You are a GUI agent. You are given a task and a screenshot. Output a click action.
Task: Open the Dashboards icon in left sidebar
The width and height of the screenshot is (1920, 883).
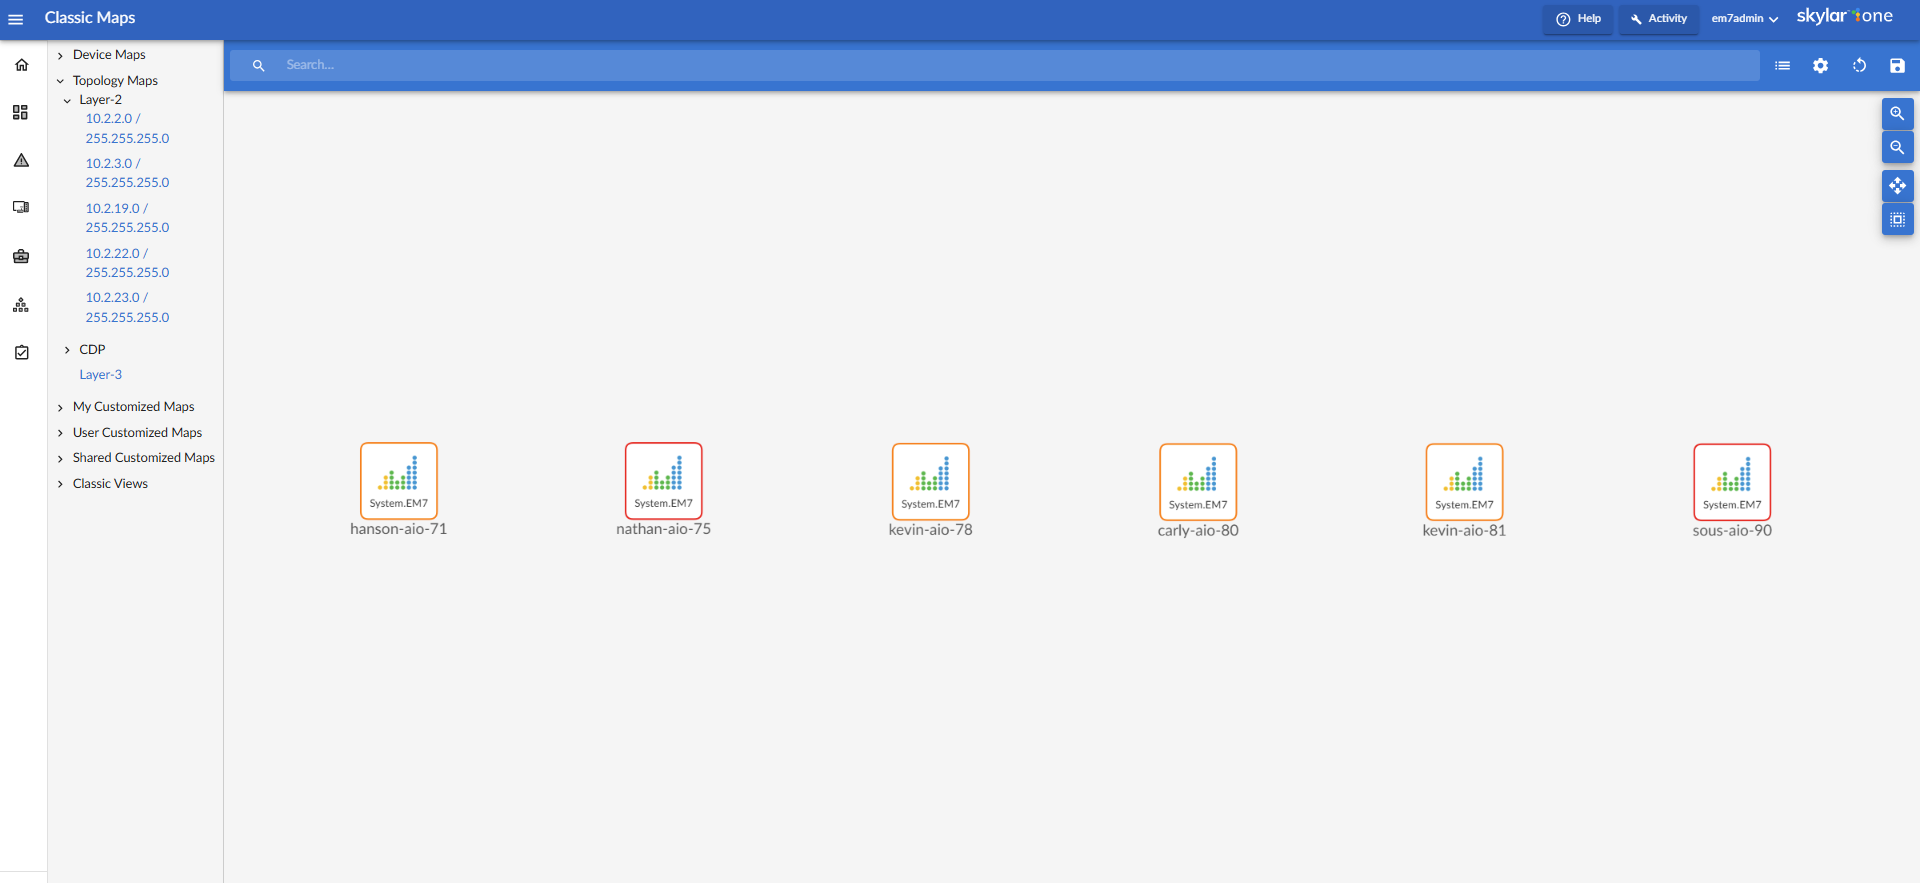[21, 113]
